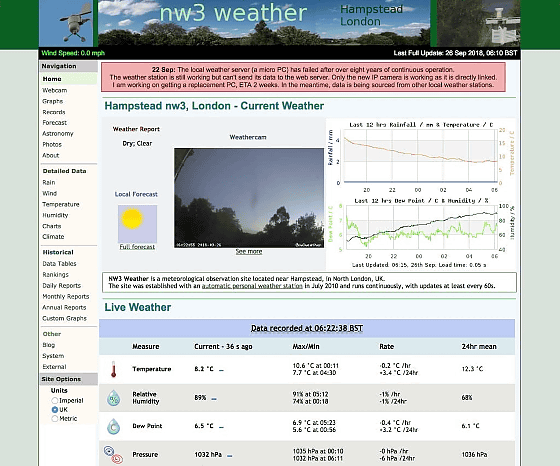Click the temperature trend dash indicator

point(221,370)
